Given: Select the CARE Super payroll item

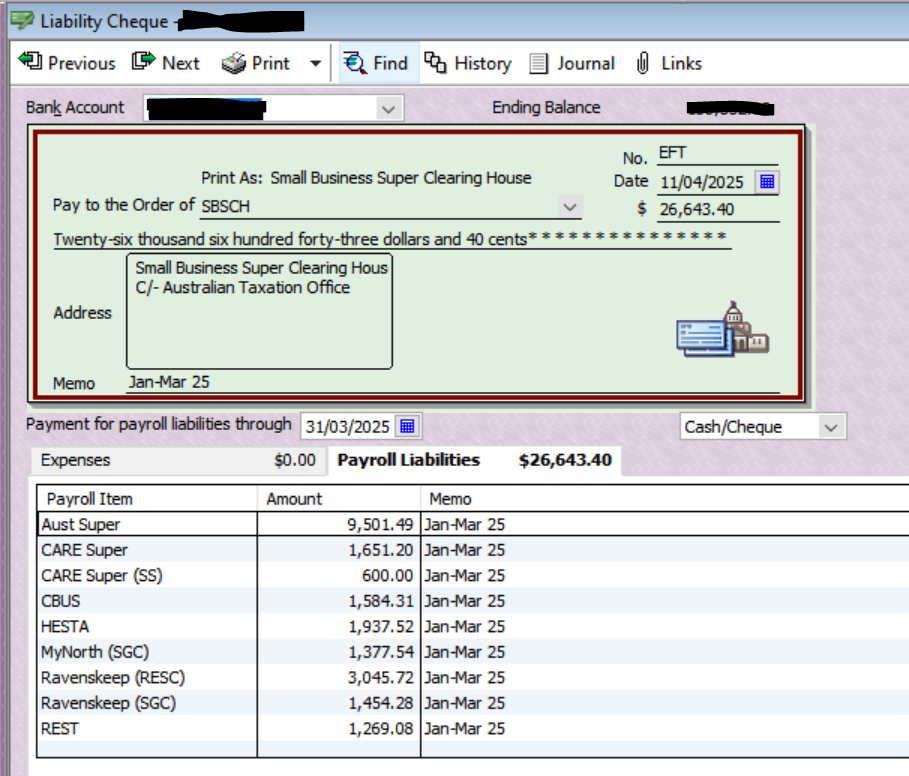Looking at the screenshot, I should click(x=148, y=550).
